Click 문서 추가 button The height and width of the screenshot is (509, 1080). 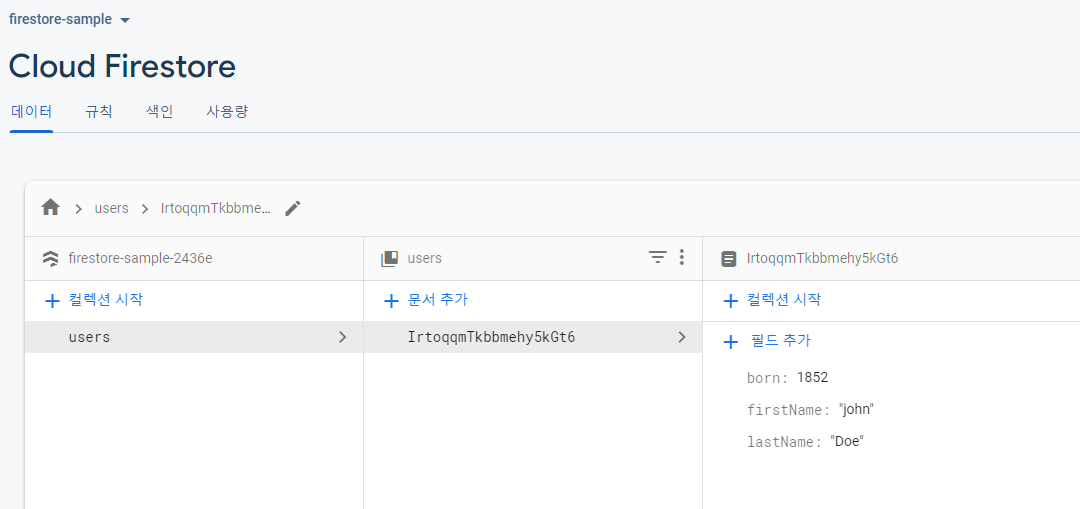tap(426, 300)
